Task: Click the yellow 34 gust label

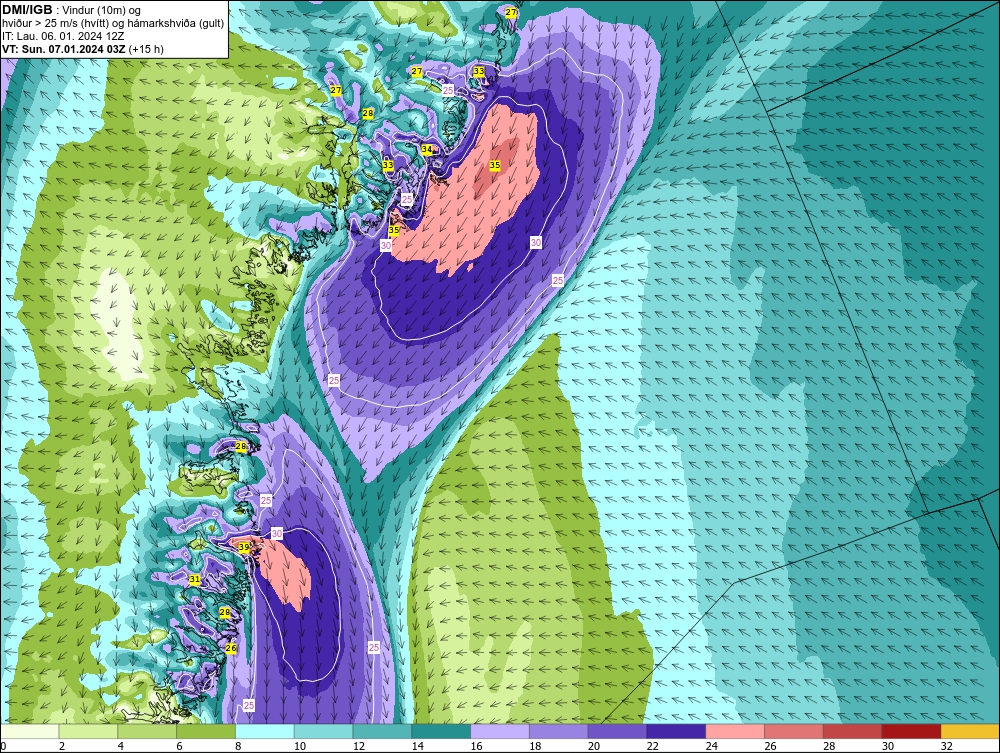Action: (427, 149)
